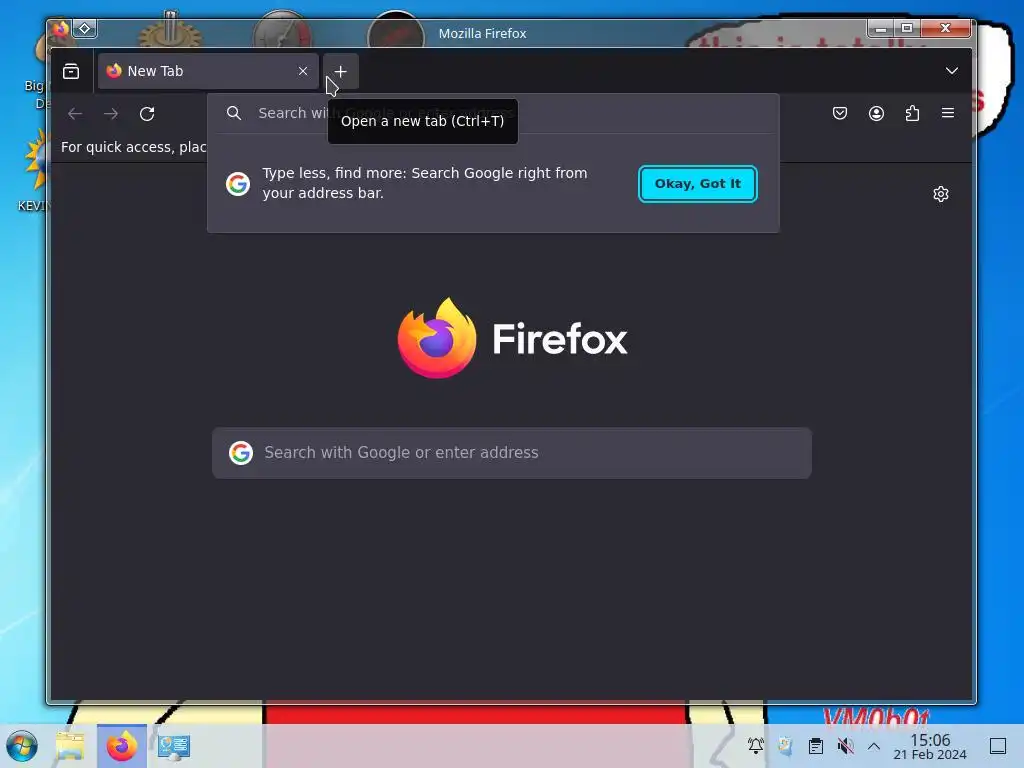The width and height of the screenshot is (1024, 768).
Task: Click the Mozilla Firefox title bar text
Action: pyautogui.click(x=483, y=33)
